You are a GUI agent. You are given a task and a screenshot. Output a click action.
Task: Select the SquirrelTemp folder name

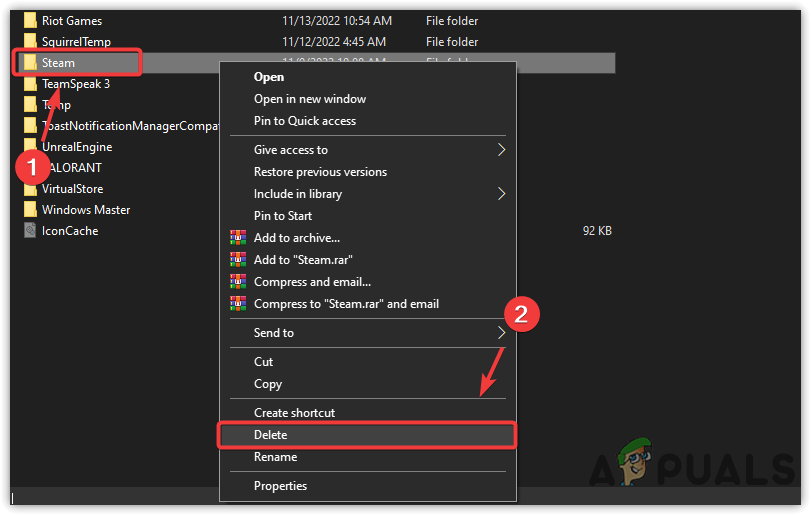(76, 41)
